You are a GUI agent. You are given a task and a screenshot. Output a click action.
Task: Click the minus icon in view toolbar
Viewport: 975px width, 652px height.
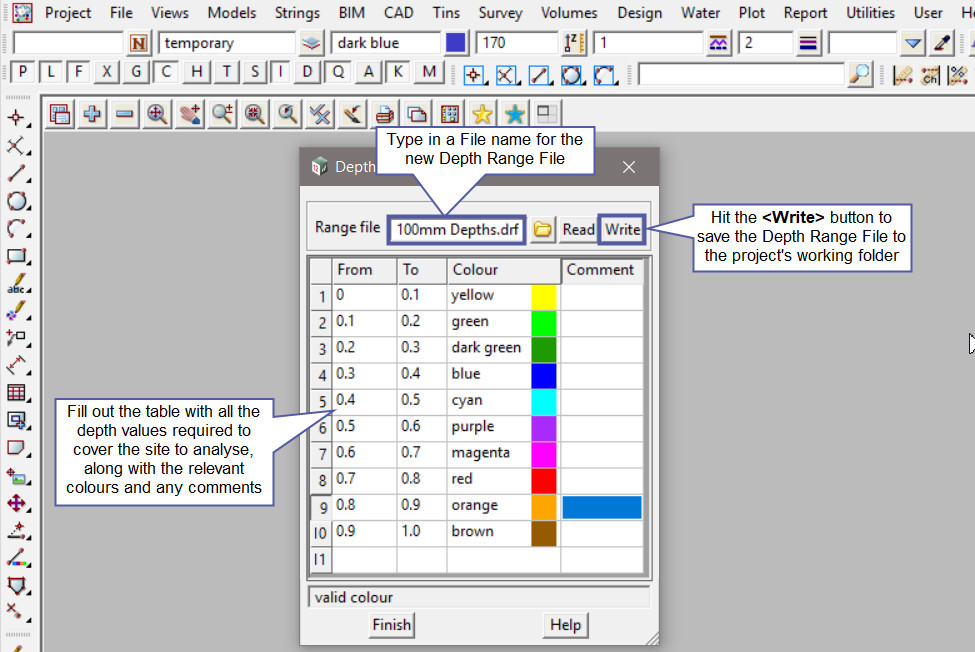click(x=124, y=114)
